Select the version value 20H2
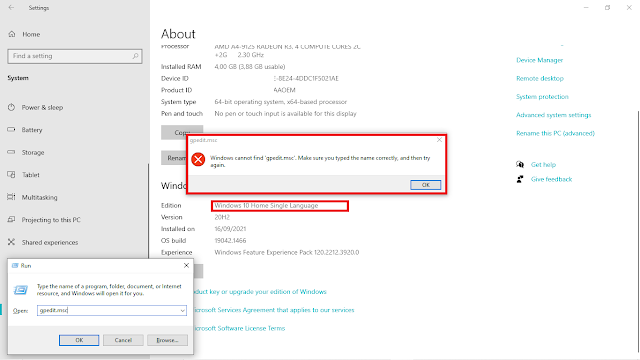This screenshot has width=640, height=360. (222, 217)
